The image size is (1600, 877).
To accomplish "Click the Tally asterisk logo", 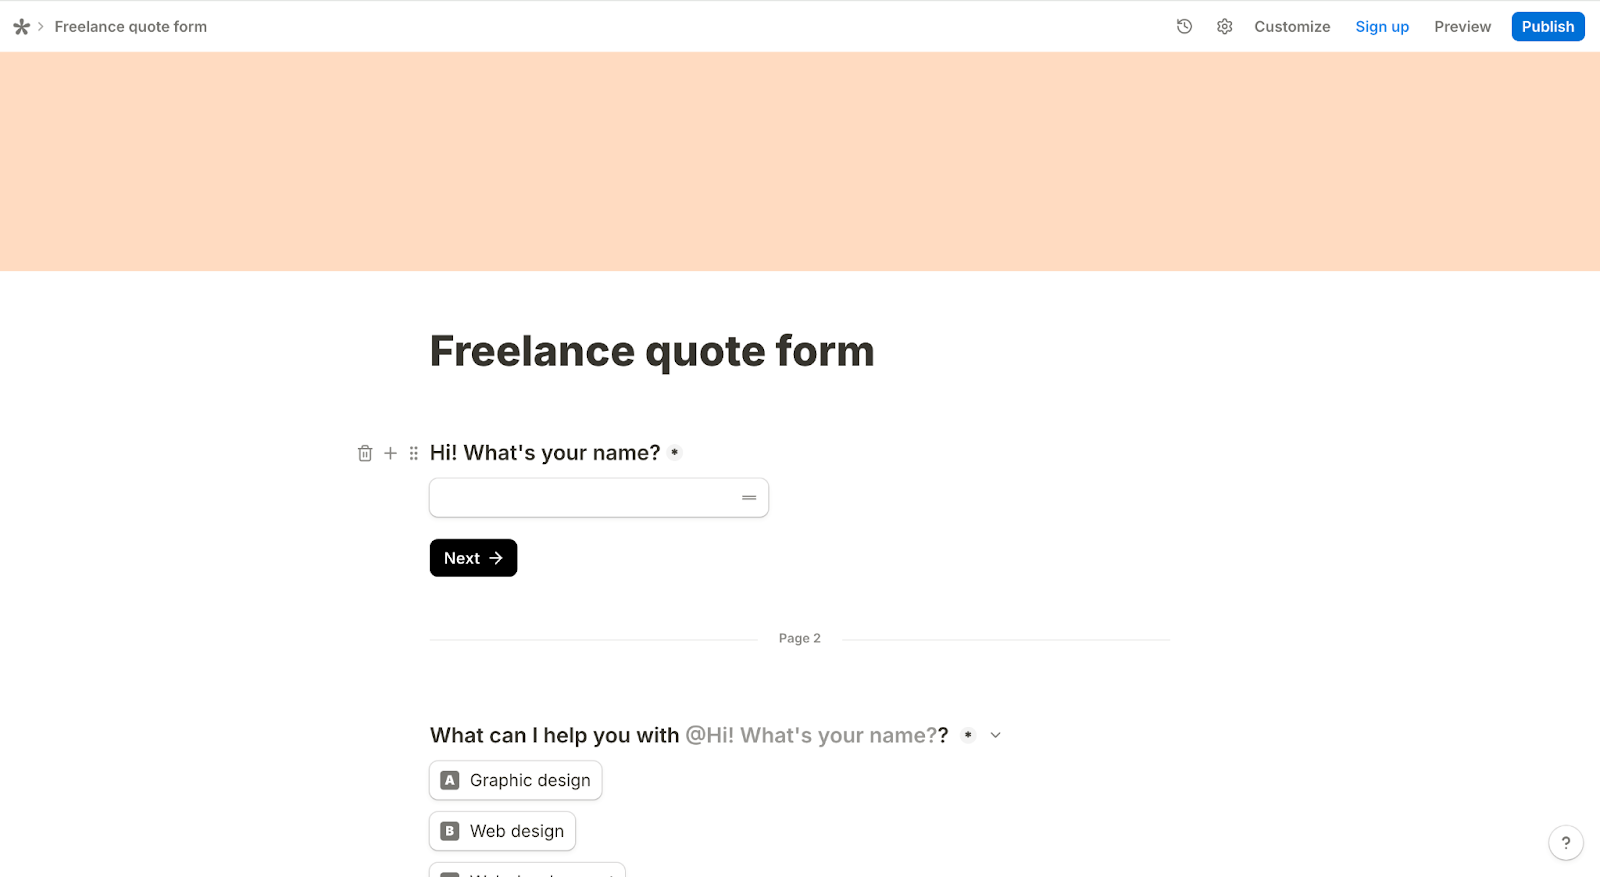I will tap(20, 26).
